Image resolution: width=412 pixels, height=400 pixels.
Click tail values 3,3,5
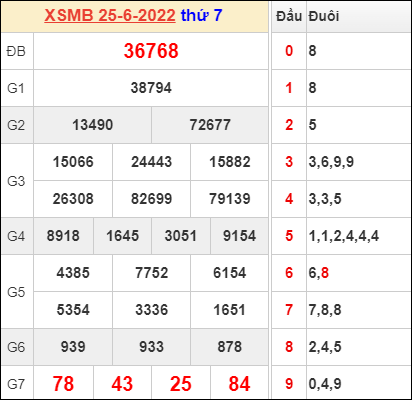pos(325,199)
